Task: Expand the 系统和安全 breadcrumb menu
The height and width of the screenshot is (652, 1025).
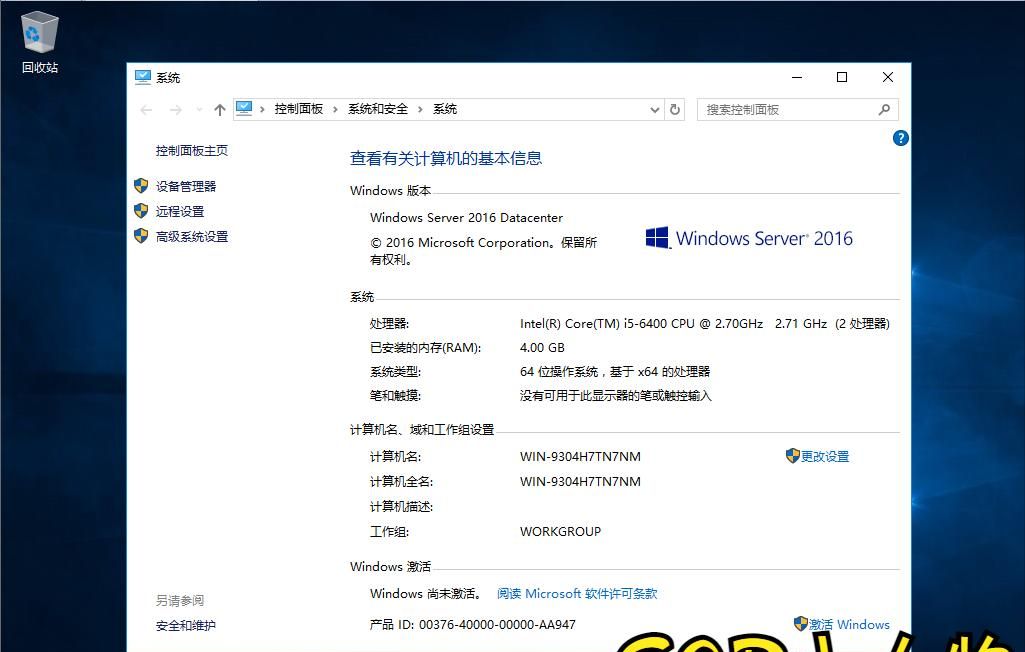Action: [x=419, y=109]
